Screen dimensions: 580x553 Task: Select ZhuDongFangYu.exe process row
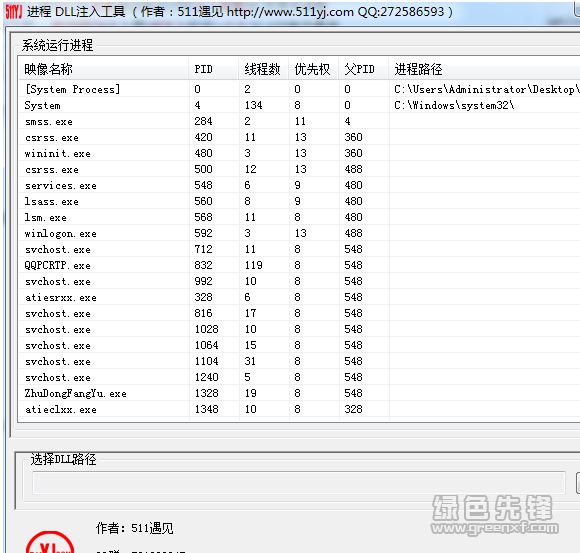click(300, 393)
